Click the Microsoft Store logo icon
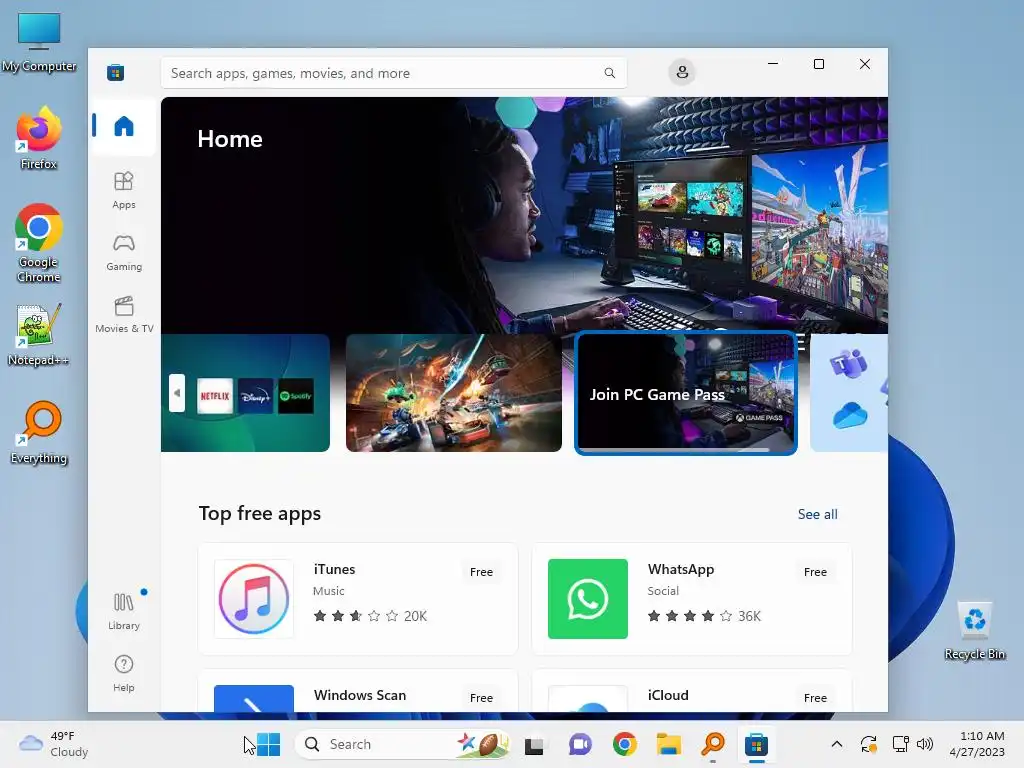This screenshot has height=768, width=1024. (x=116, y=72)
